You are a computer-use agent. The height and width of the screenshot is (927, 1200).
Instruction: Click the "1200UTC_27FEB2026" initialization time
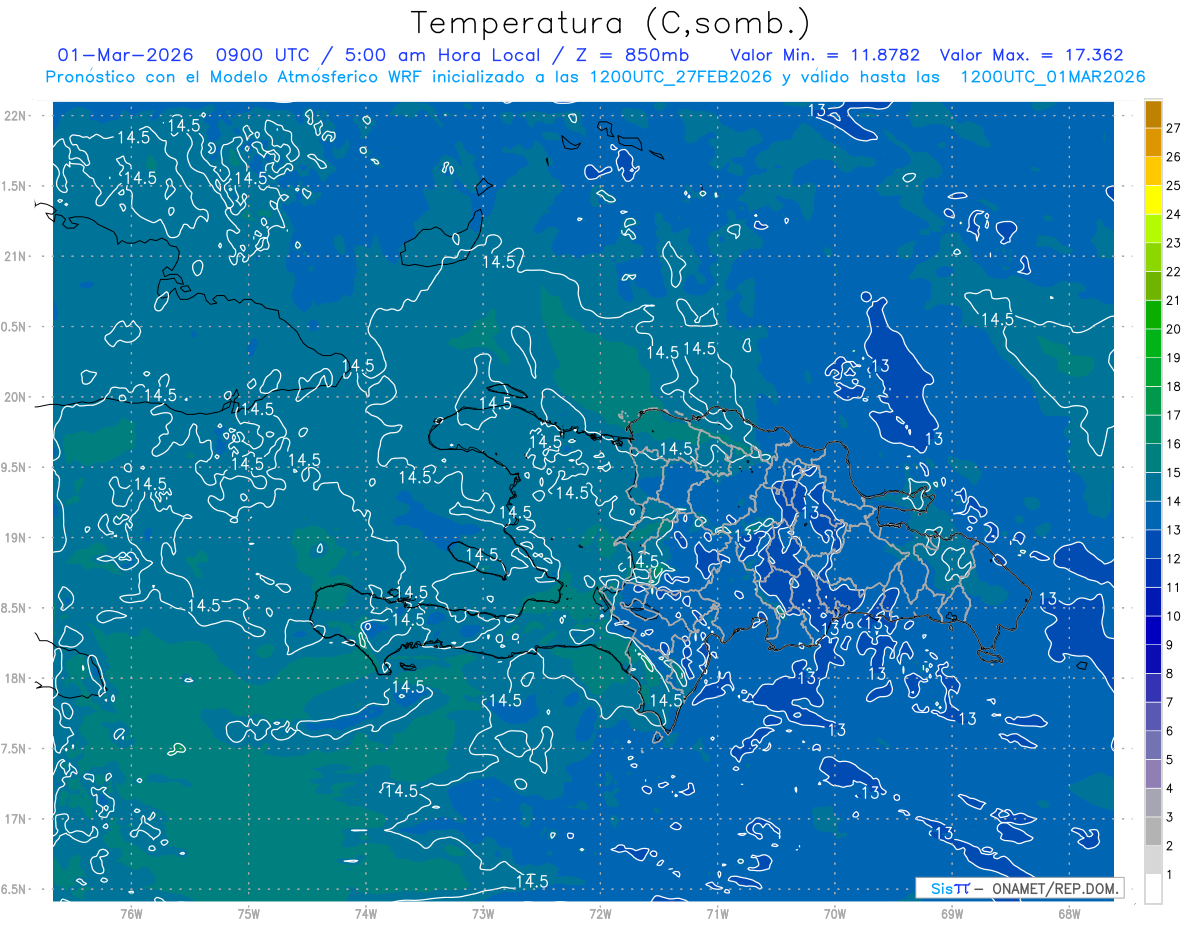point(680,77)
